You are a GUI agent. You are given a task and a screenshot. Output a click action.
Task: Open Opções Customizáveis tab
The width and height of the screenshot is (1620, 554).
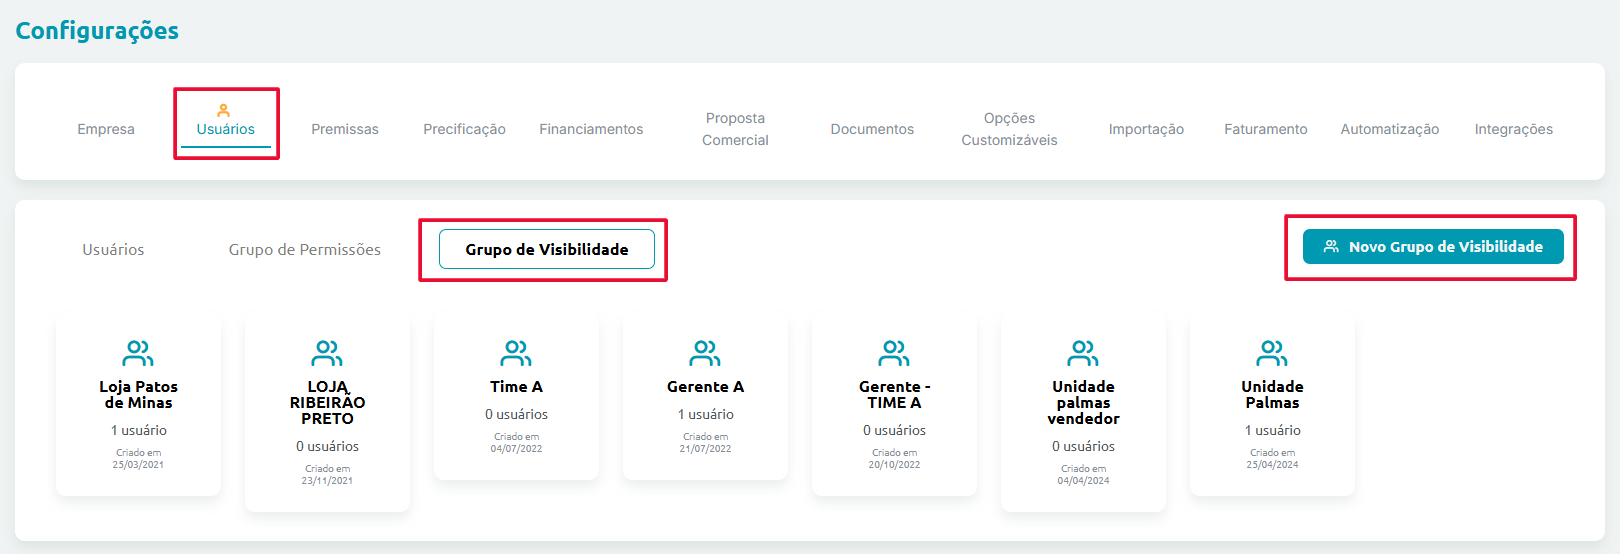tap(1009, 129)
